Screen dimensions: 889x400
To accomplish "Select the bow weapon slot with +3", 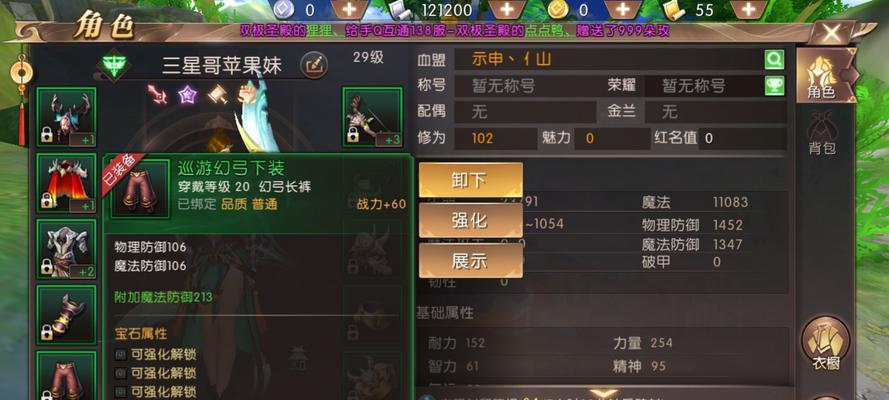I will (x=372, y=117).
